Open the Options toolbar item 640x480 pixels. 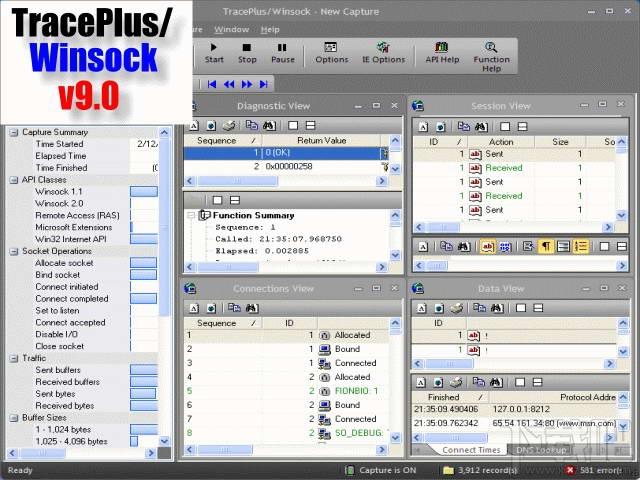coord(331,53)
